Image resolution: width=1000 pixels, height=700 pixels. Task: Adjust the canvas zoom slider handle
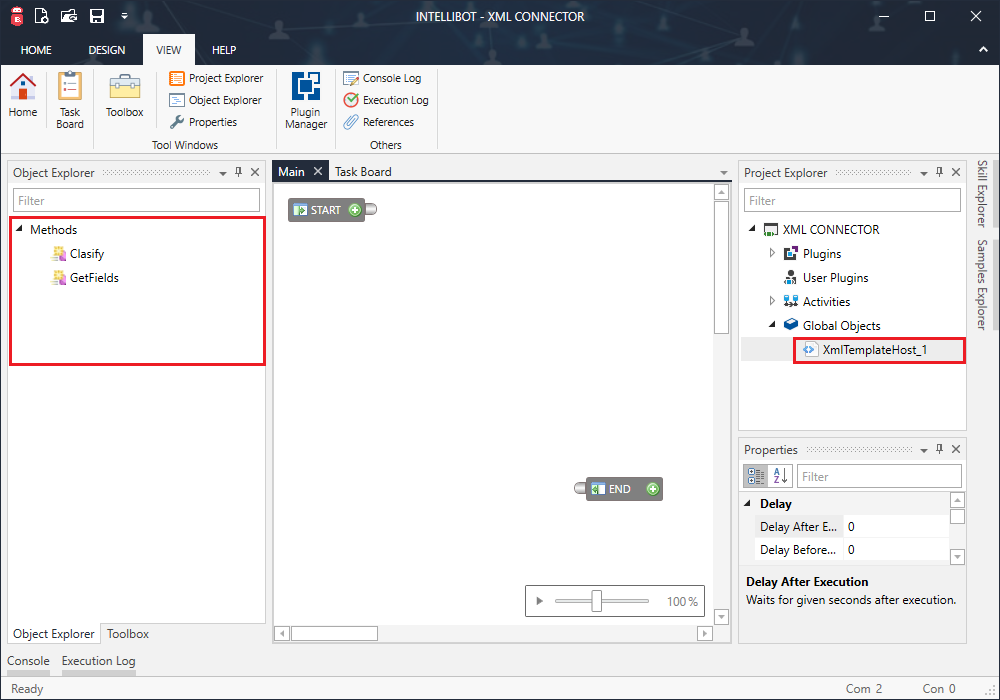tap(596, 601)
